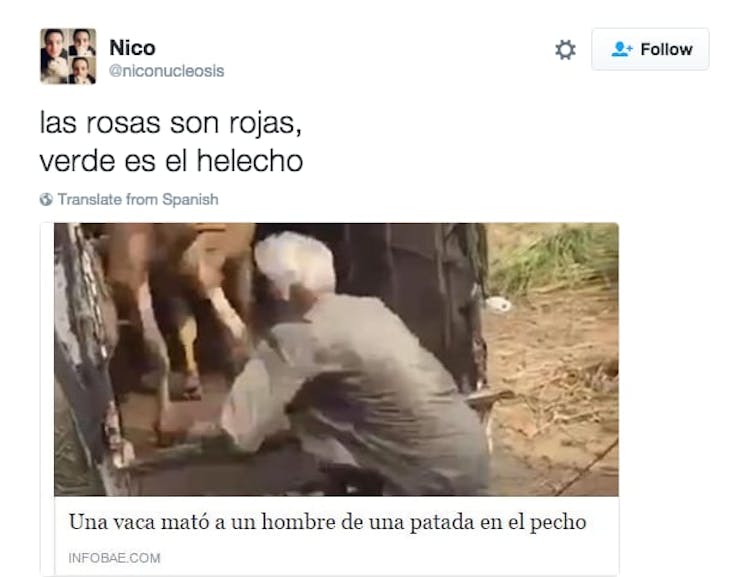Open Nico's profile avatar collage

[x=68, y=56]
